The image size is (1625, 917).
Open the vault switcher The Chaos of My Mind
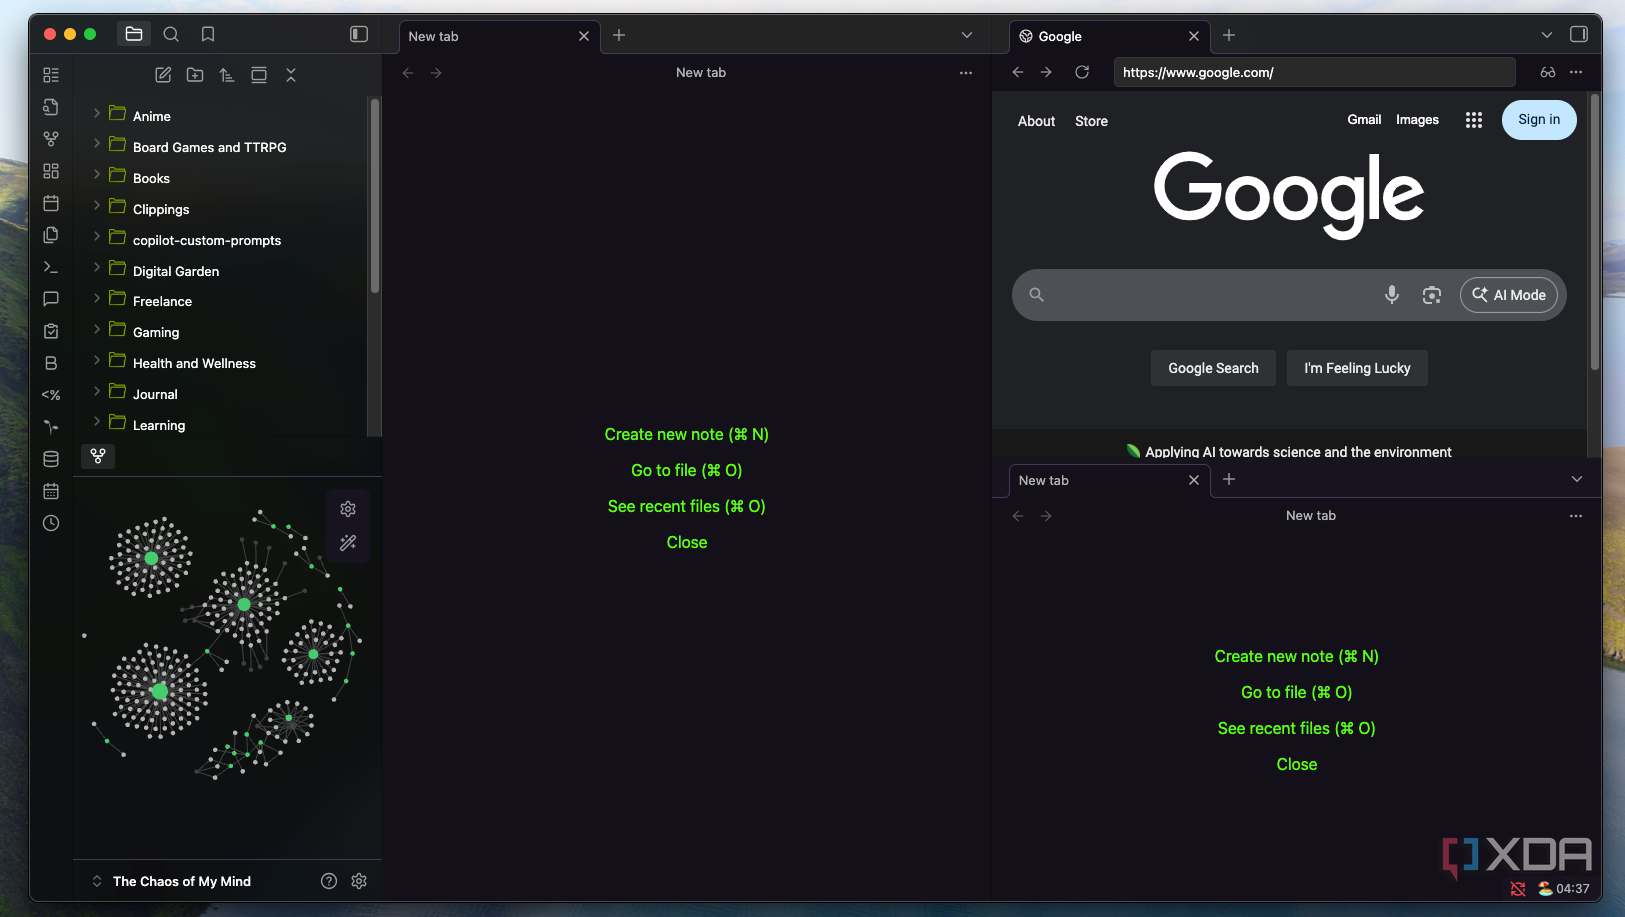(172, 881)
